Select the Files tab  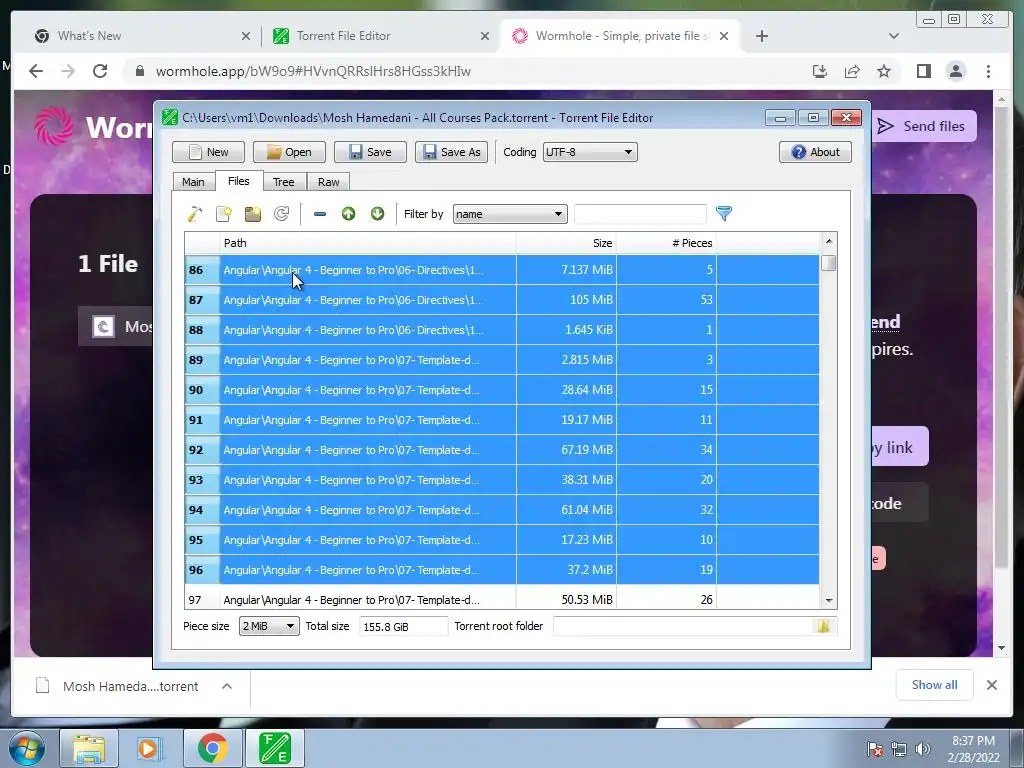(238, 181)
